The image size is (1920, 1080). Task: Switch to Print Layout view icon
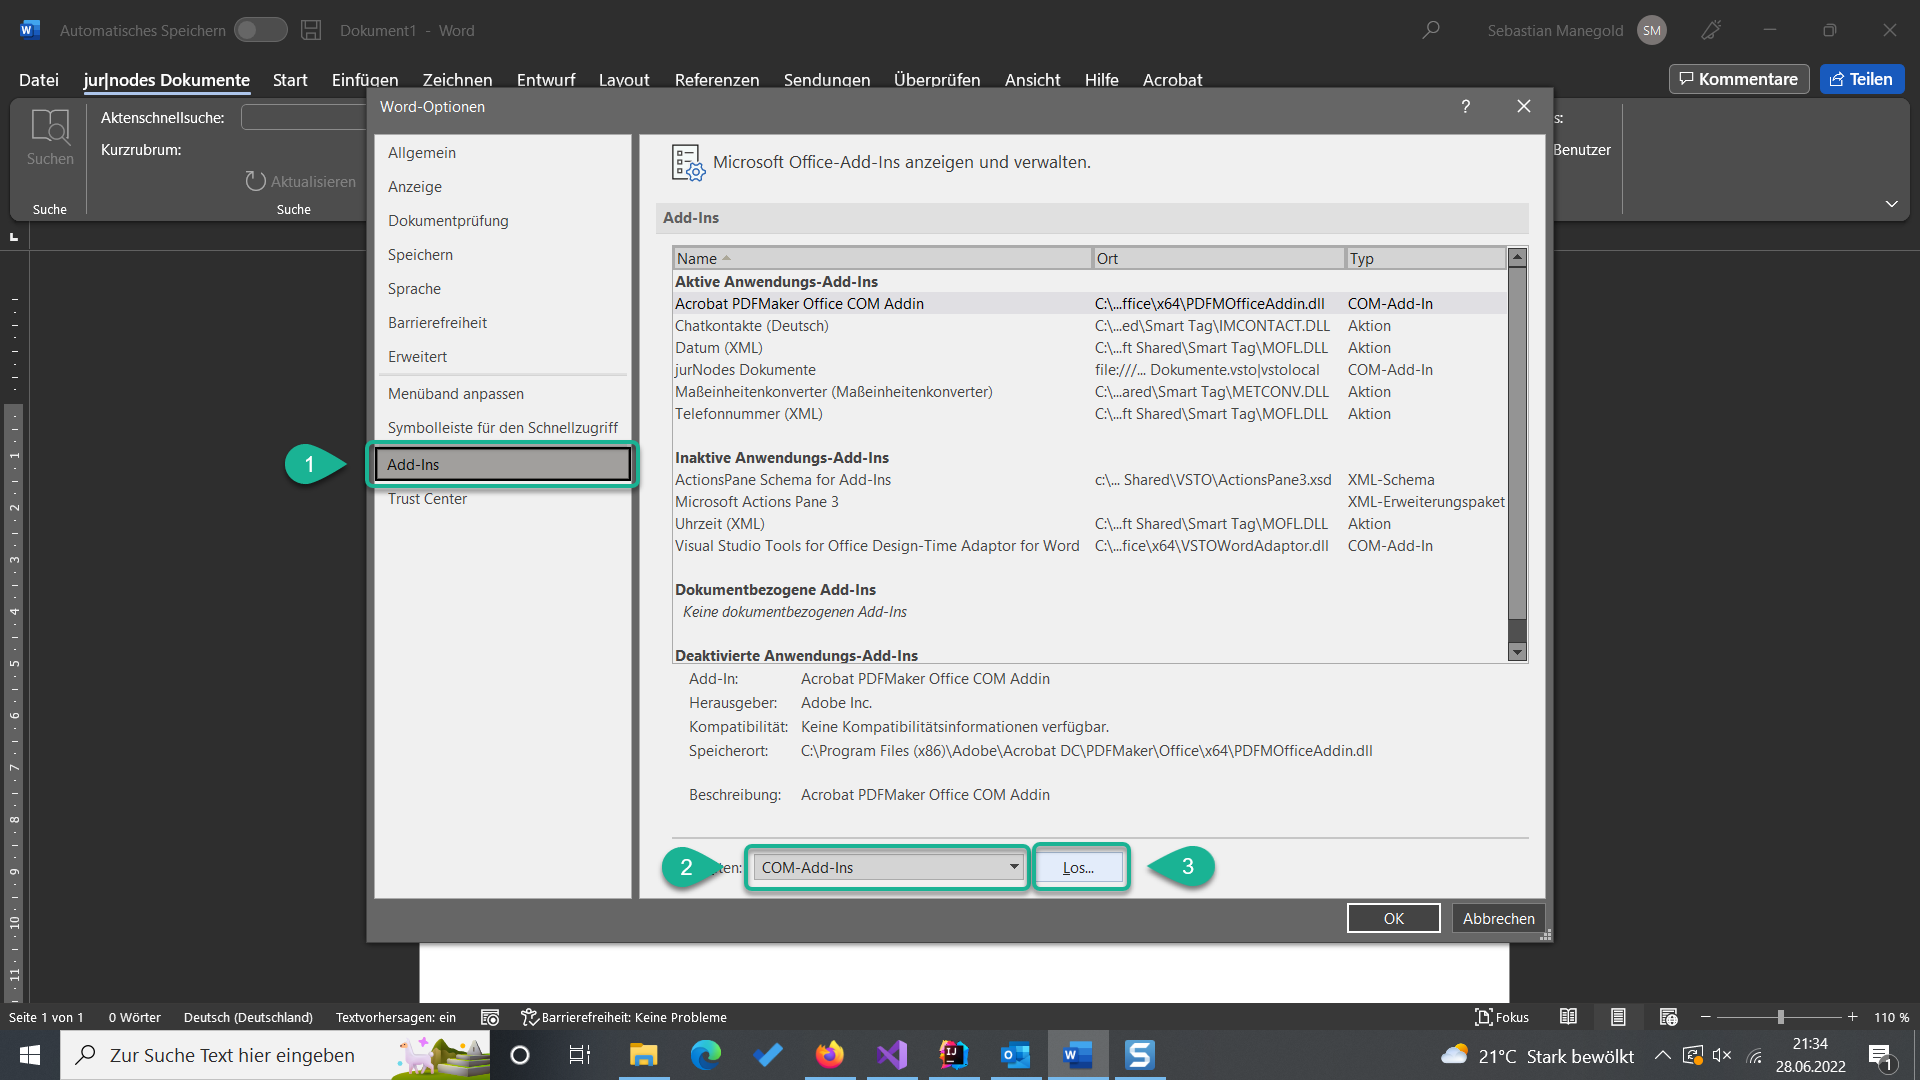coord(1618,1017)
